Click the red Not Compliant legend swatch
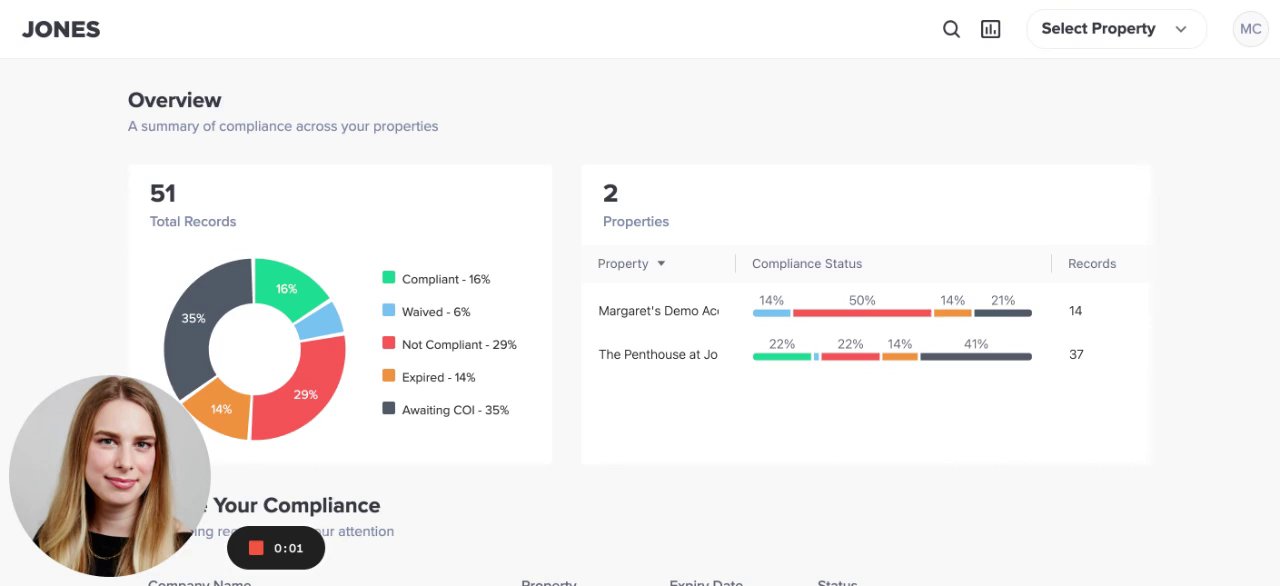This screenshot has width=1280, height=586. (389, 343)
